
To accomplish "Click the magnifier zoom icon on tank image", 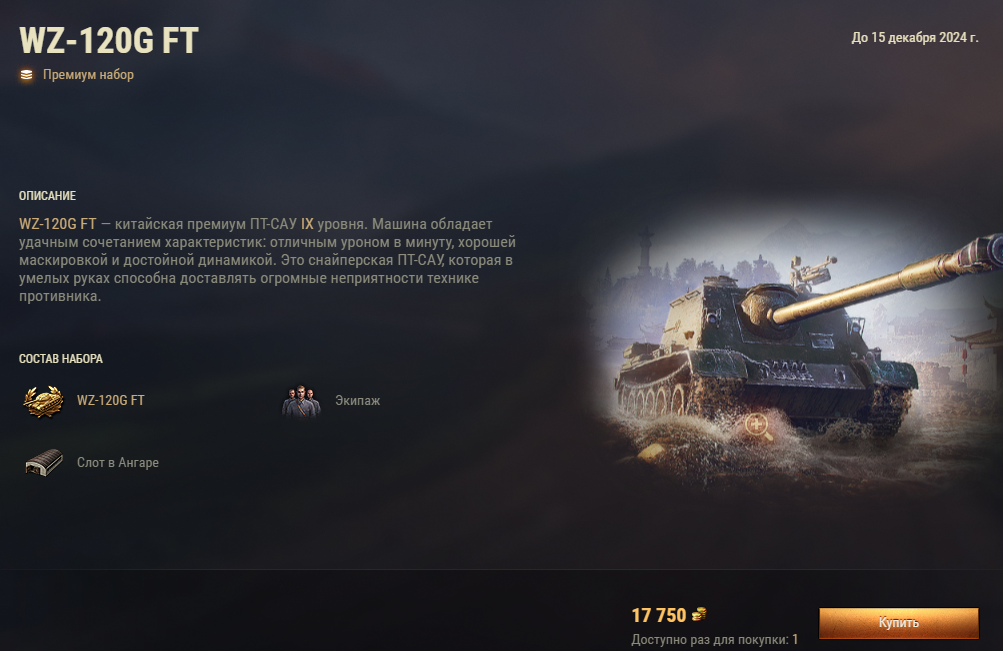I will coord(759,427).
